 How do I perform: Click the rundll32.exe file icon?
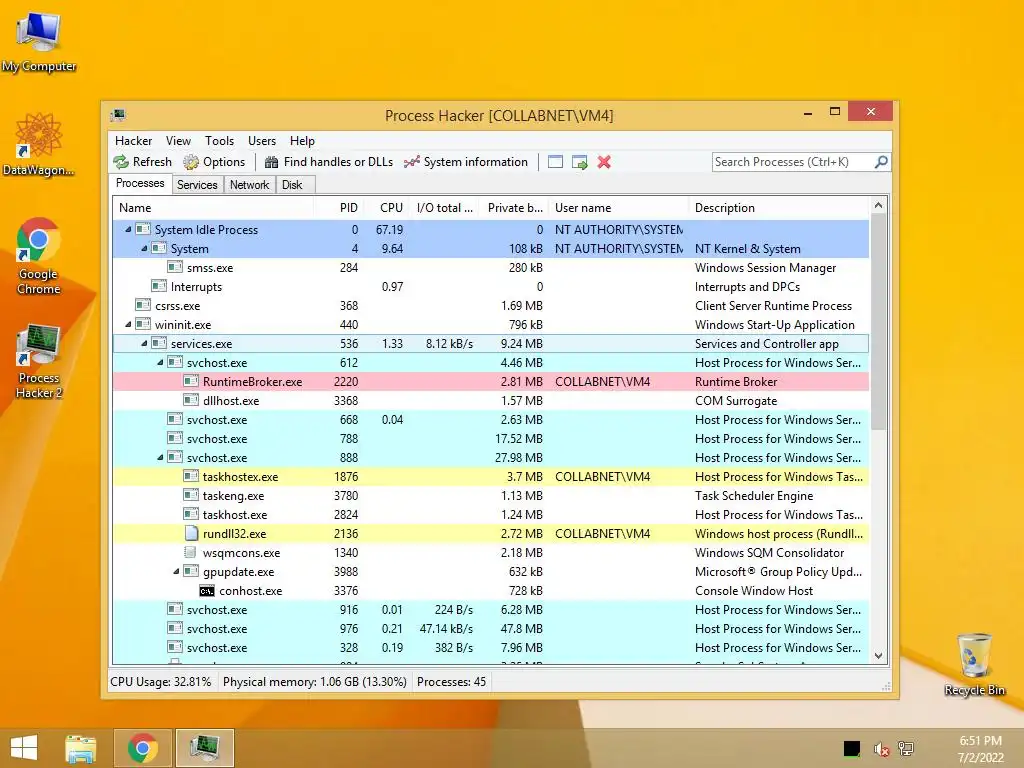click(191, 533)
